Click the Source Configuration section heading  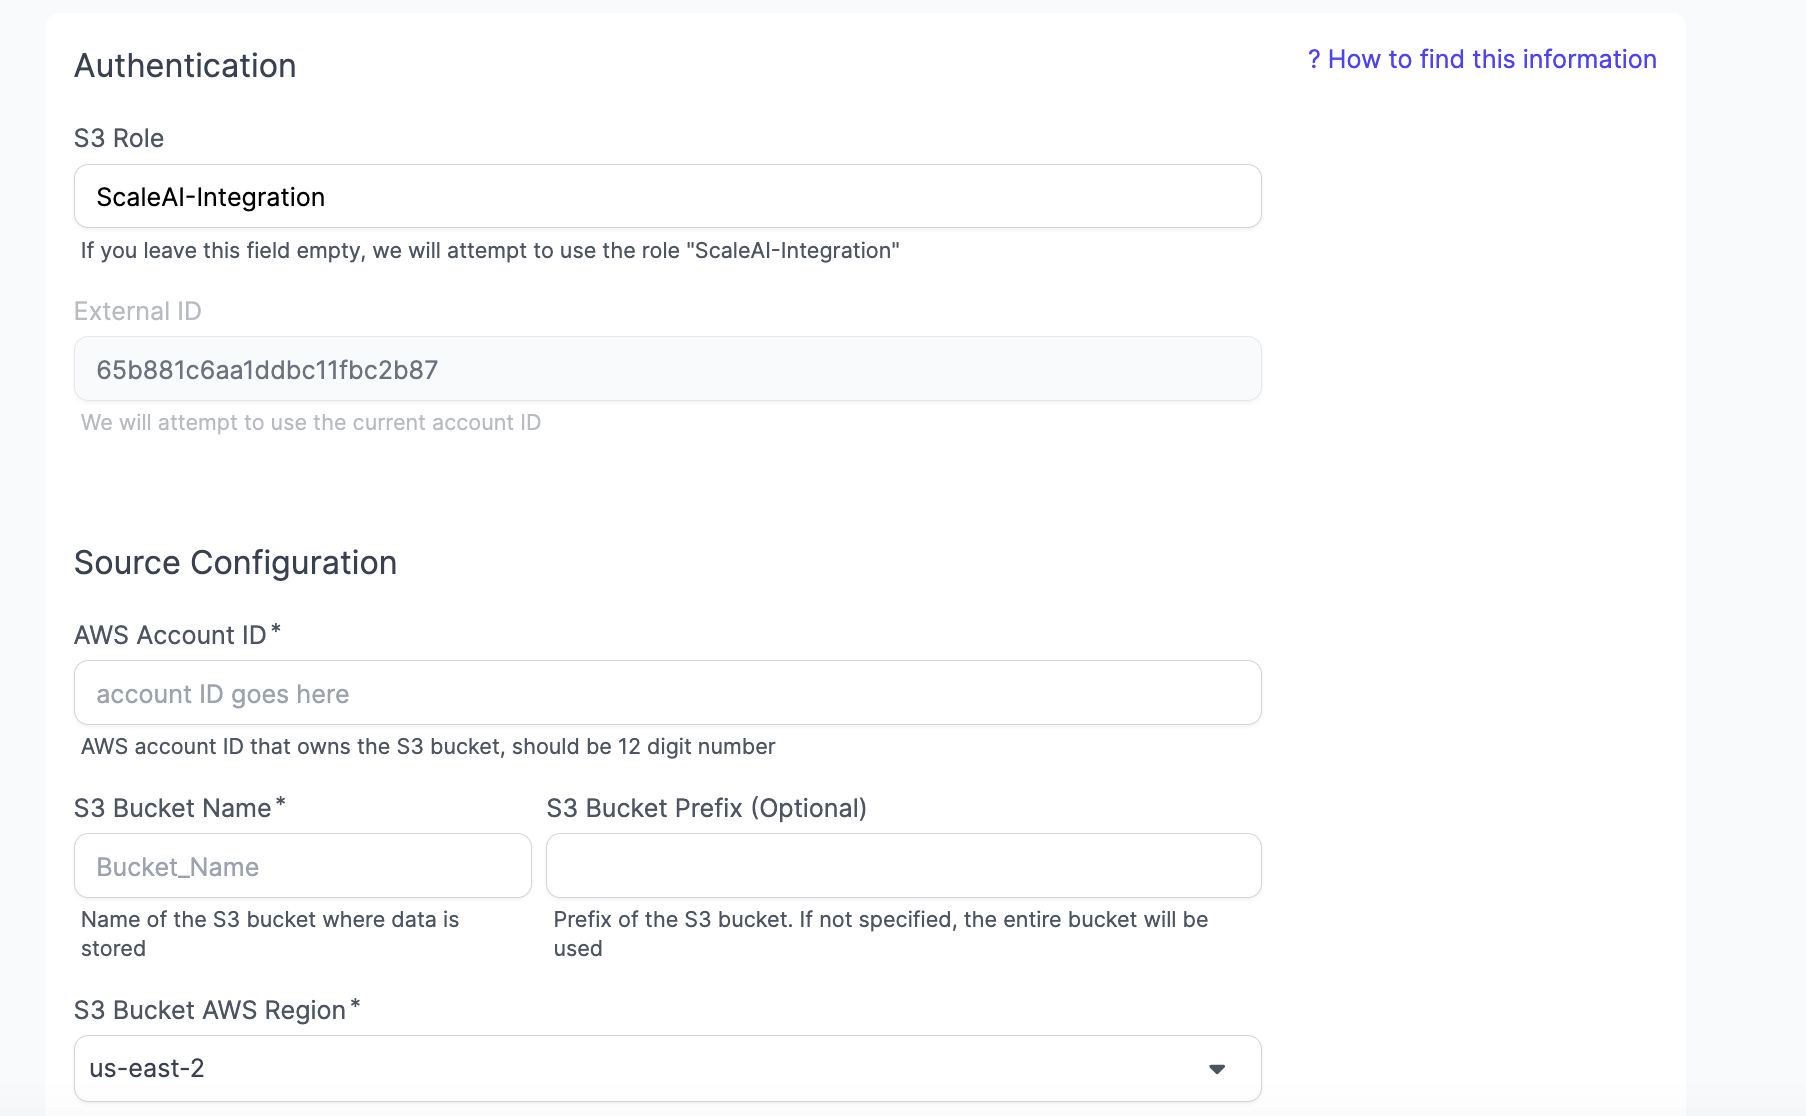point(235,563)
